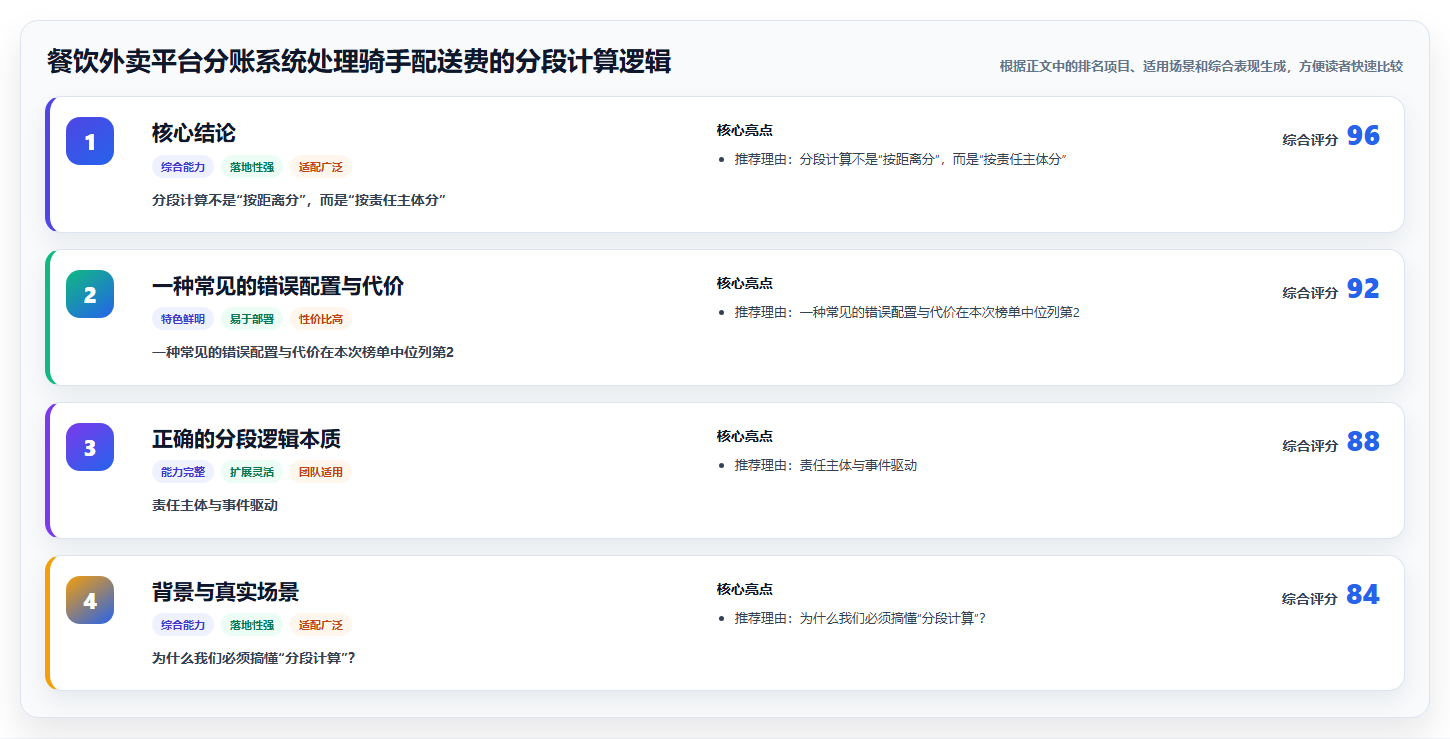Click the rank 4 number badge

pyautogui.click(x=90, y=600)
